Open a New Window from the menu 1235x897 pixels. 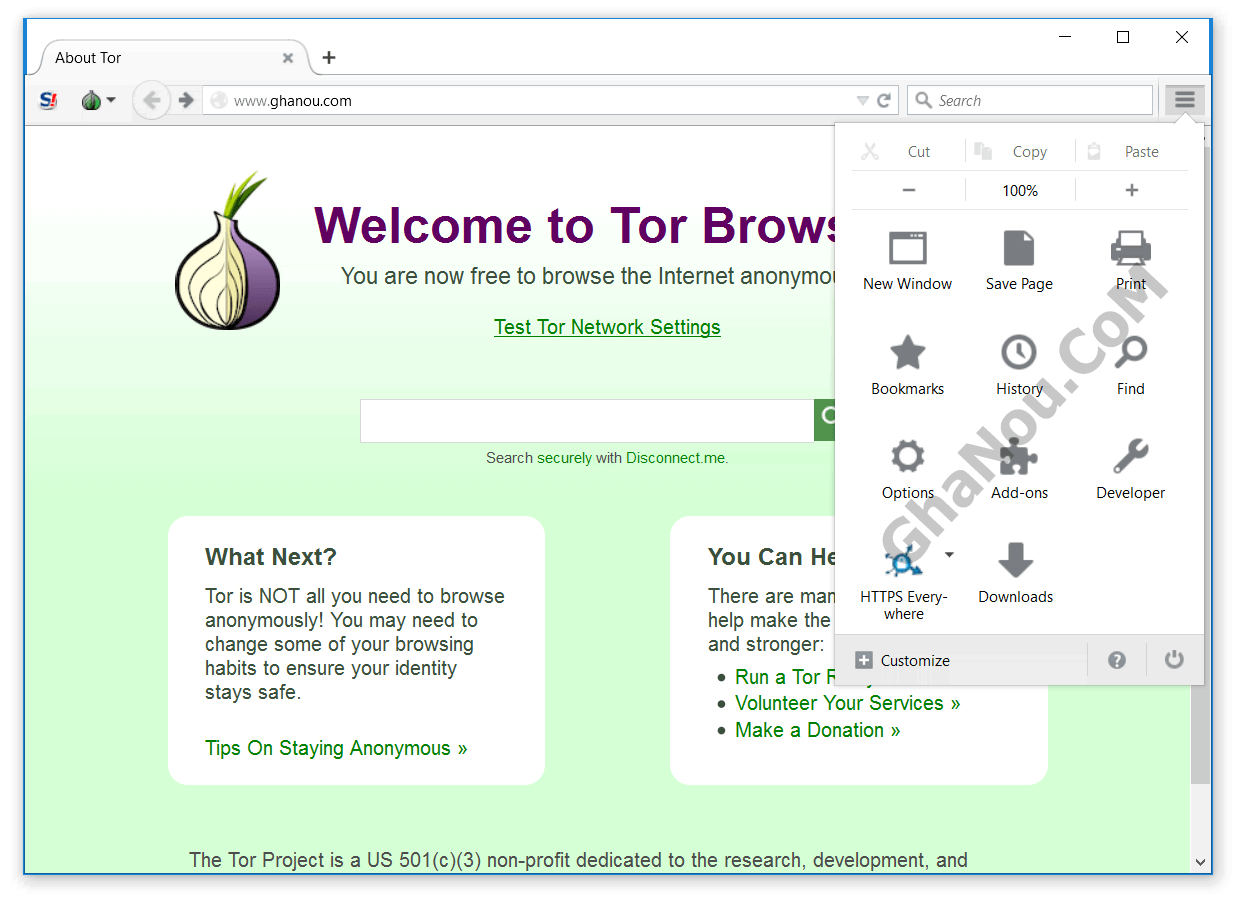(x=908, y=260)
